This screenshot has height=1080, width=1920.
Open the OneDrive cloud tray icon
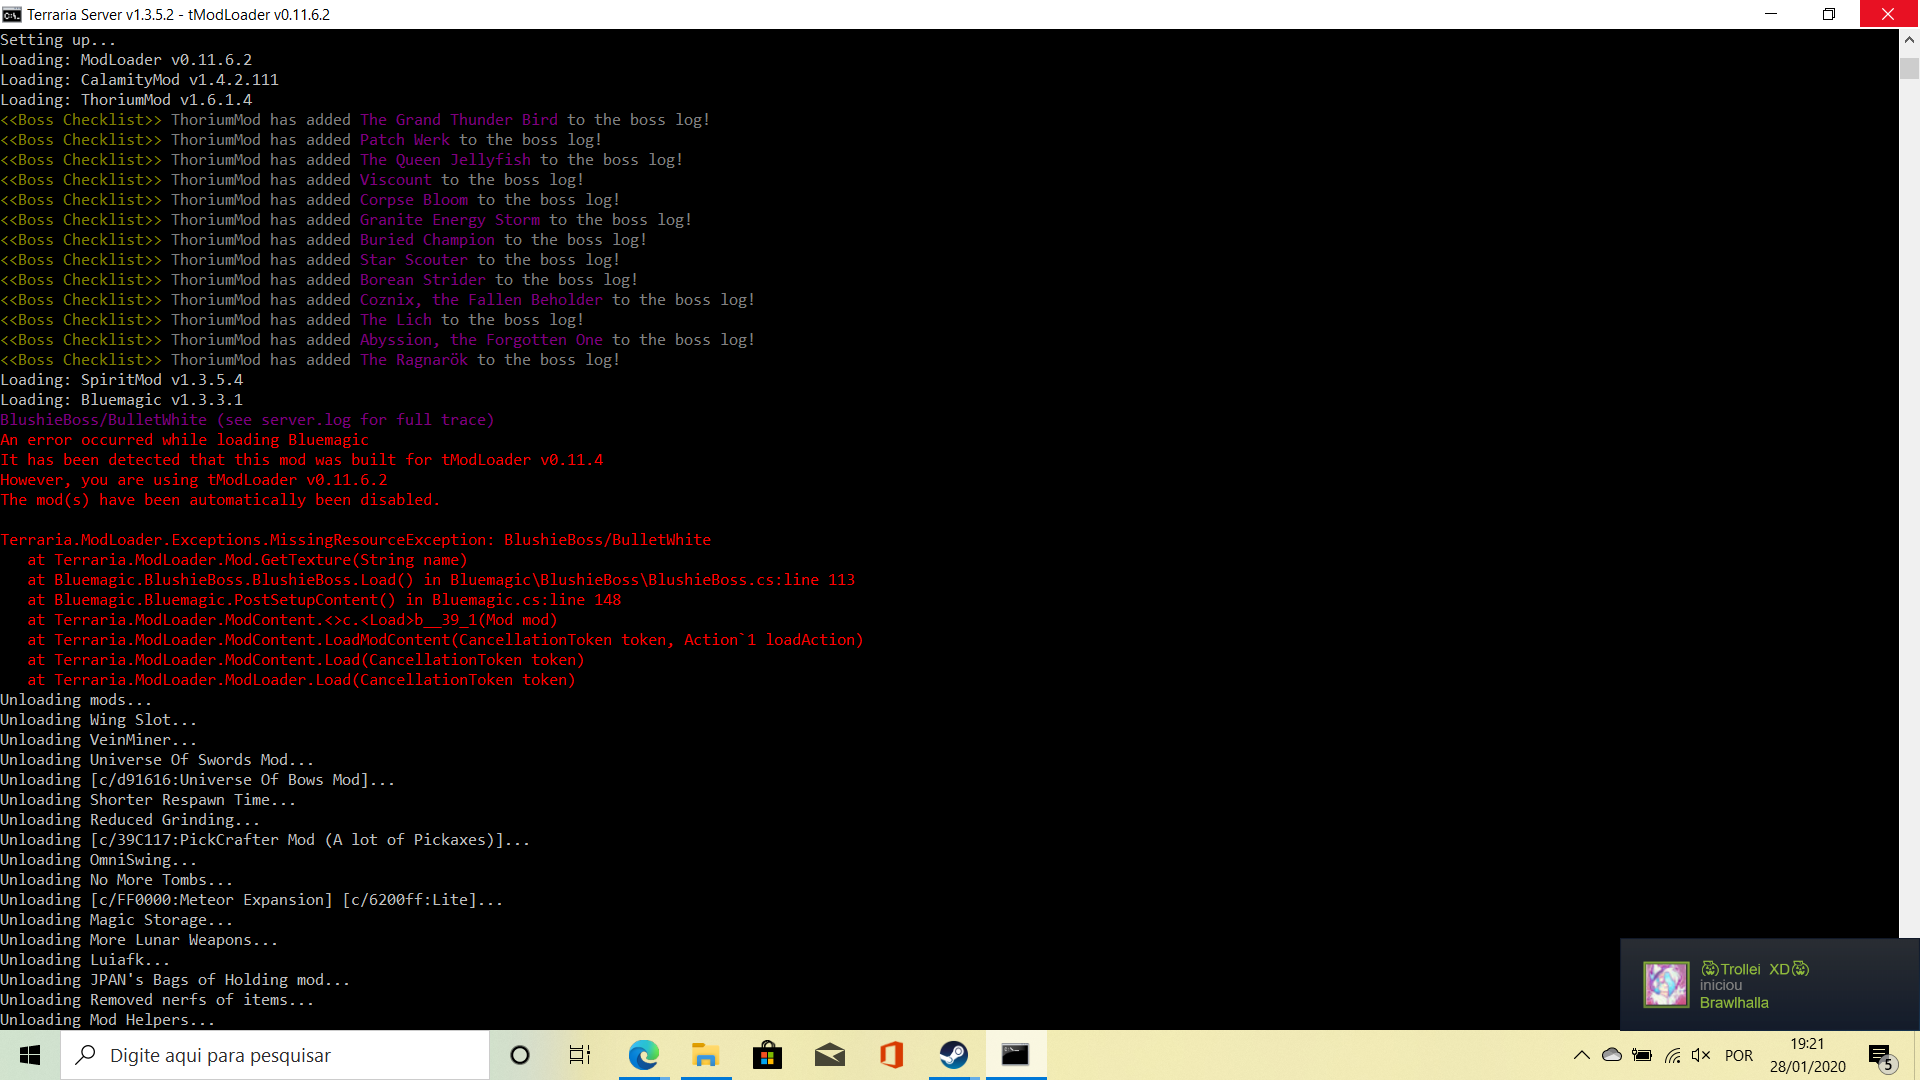click(1612, 1055)
